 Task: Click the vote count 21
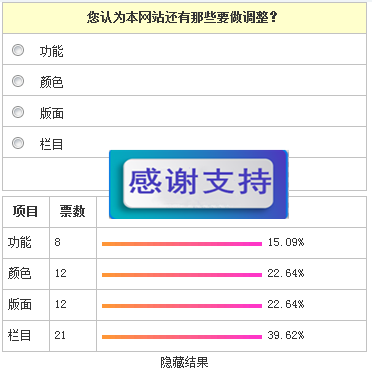[60, 335]
